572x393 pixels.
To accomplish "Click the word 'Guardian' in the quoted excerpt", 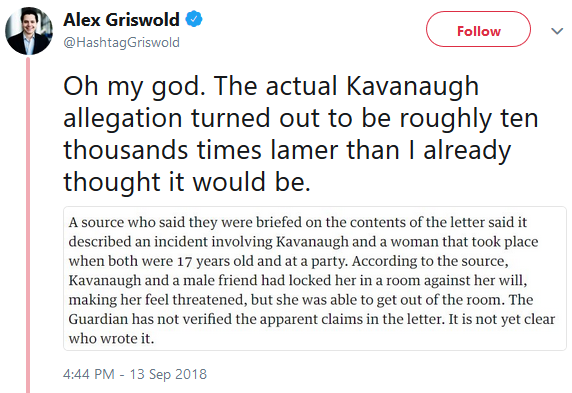I will coord(98,319).
